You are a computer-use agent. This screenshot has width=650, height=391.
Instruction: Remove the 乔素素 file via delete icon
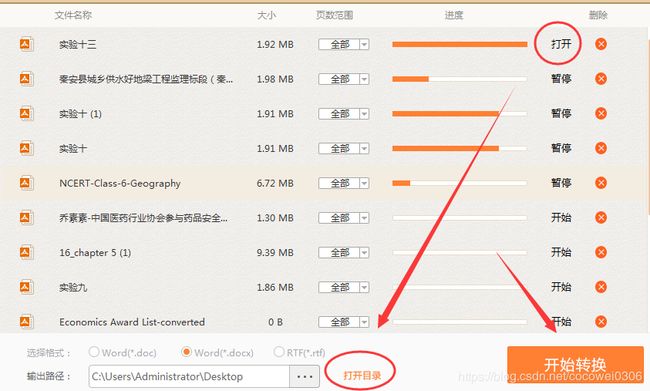tap(601, 217)
